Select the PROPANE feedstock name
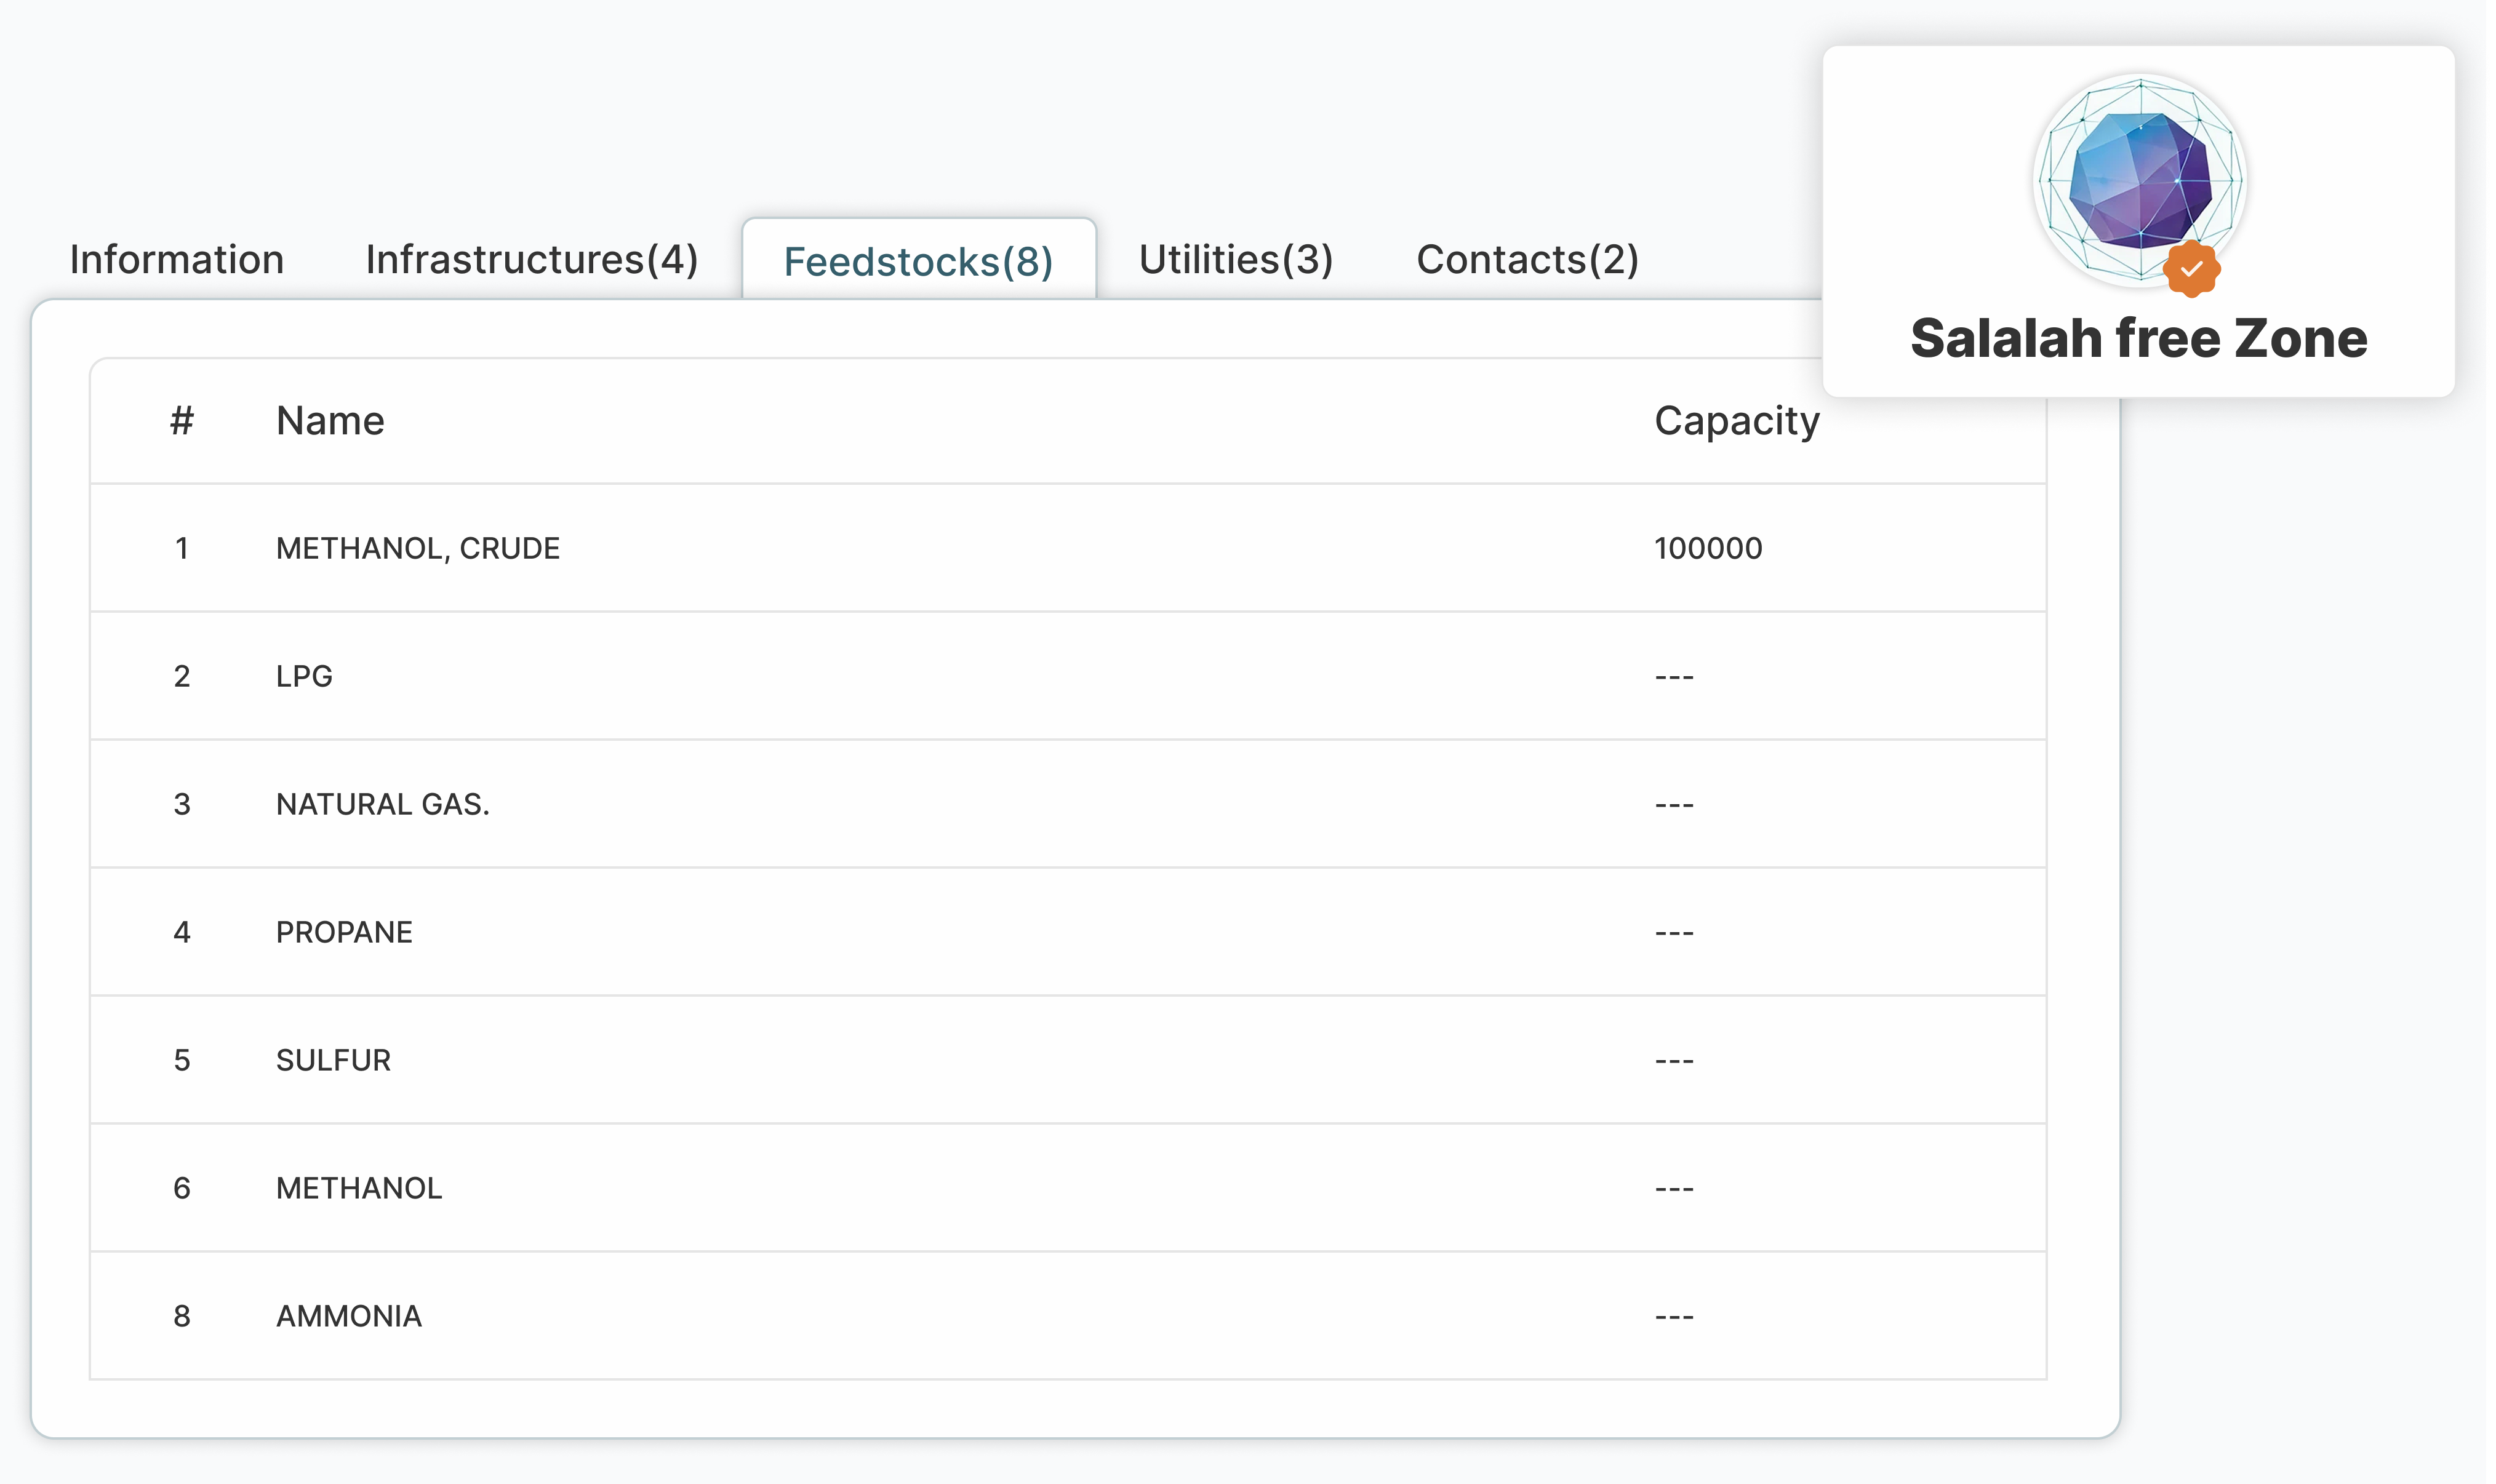The height and width of the screenshot is (1484, 2496). point(344,932)
